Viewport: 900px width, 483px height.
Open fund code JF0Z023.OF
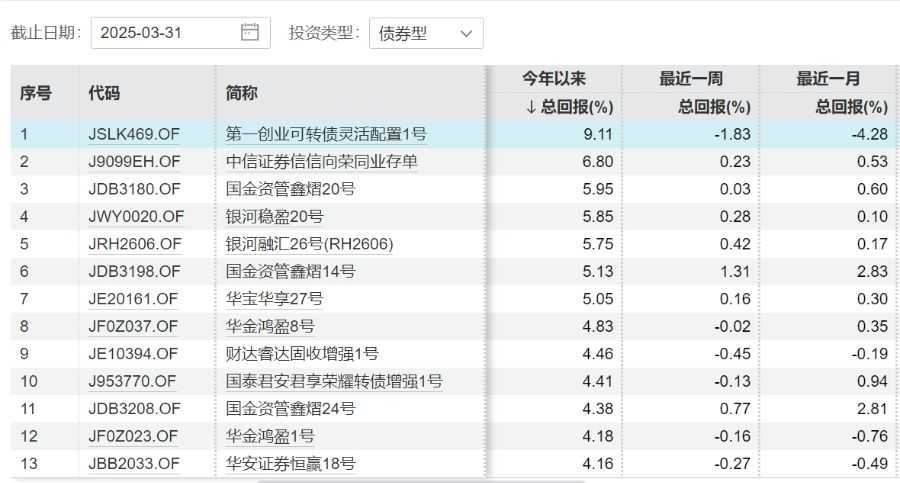click(x=133, y=436)
